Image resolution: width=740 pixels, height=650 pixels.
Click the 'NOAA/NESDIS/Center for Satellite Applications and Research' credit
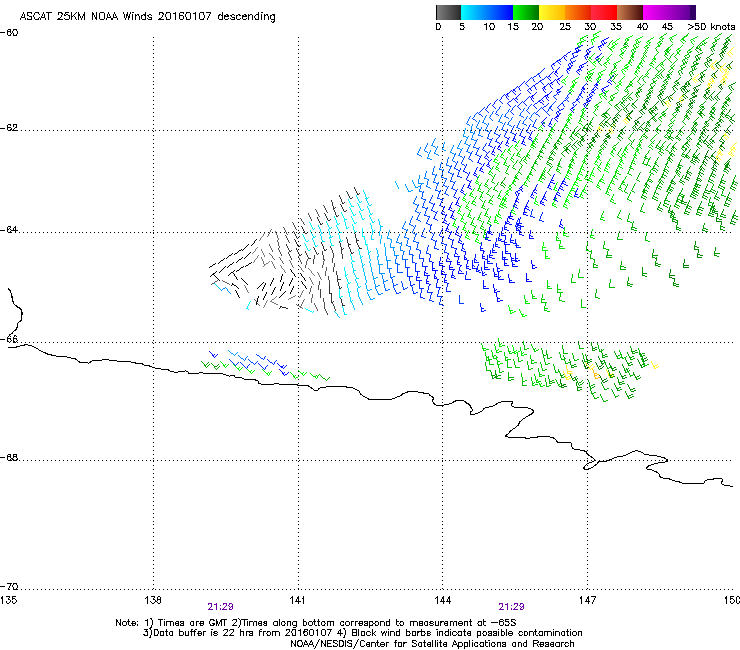(432, 644)
